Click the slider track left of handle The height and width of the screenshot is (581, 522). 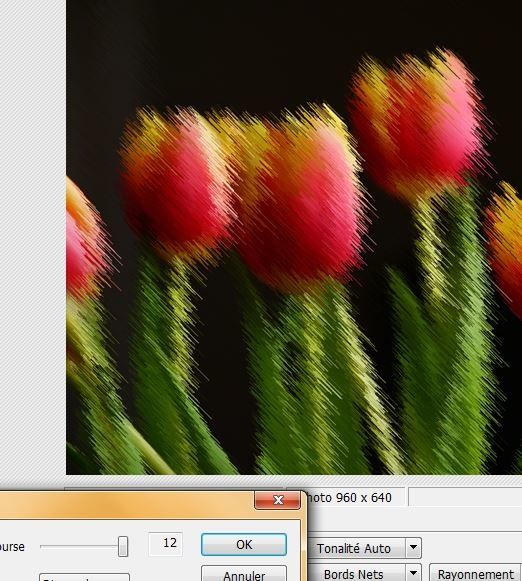pyautogui.click(x=79, y=546)
